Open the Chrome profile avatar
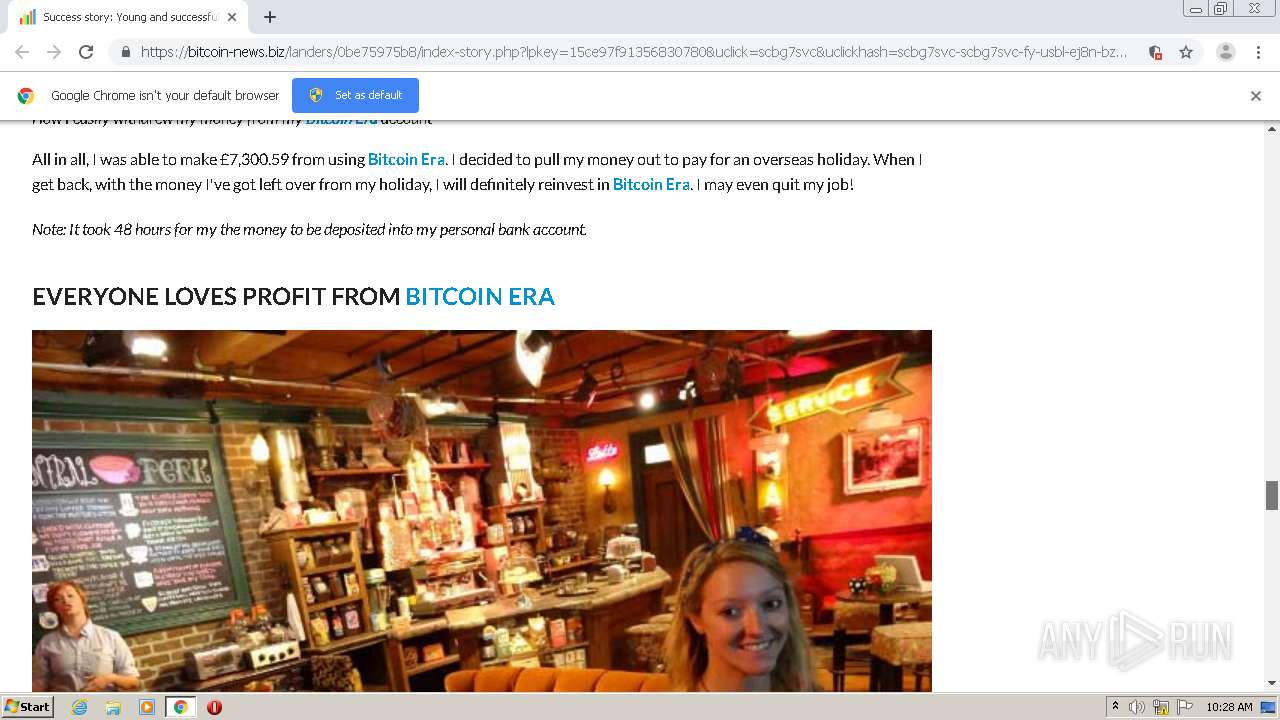 coord(1225,52)
